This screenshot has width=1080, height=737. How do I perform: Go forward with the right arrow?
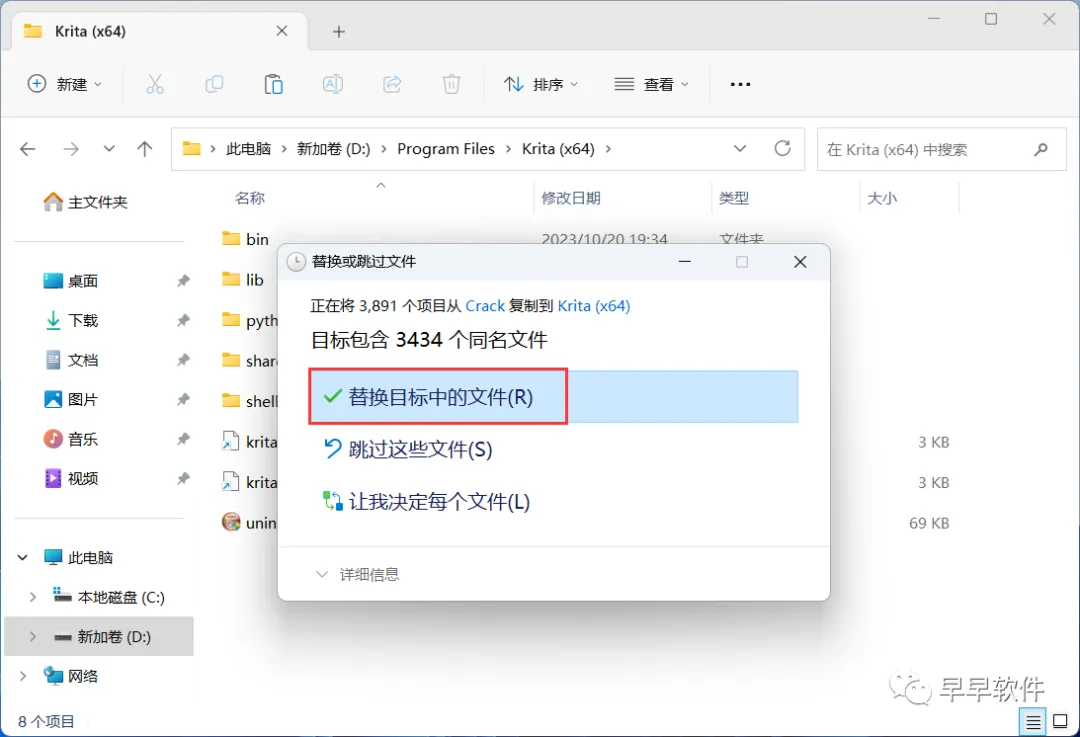71,149
